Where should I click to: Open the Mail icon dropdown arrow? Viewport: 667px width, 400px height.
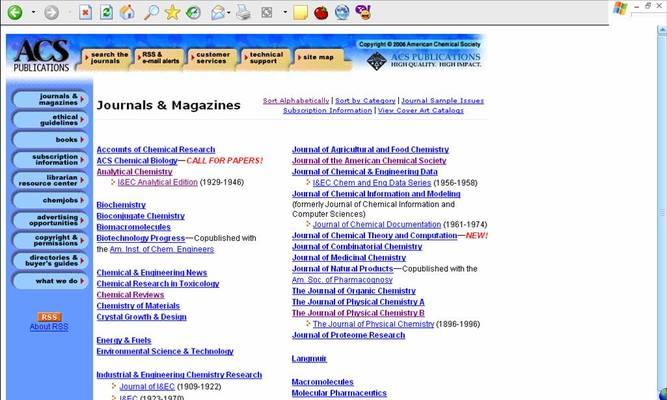pos(229,13)
